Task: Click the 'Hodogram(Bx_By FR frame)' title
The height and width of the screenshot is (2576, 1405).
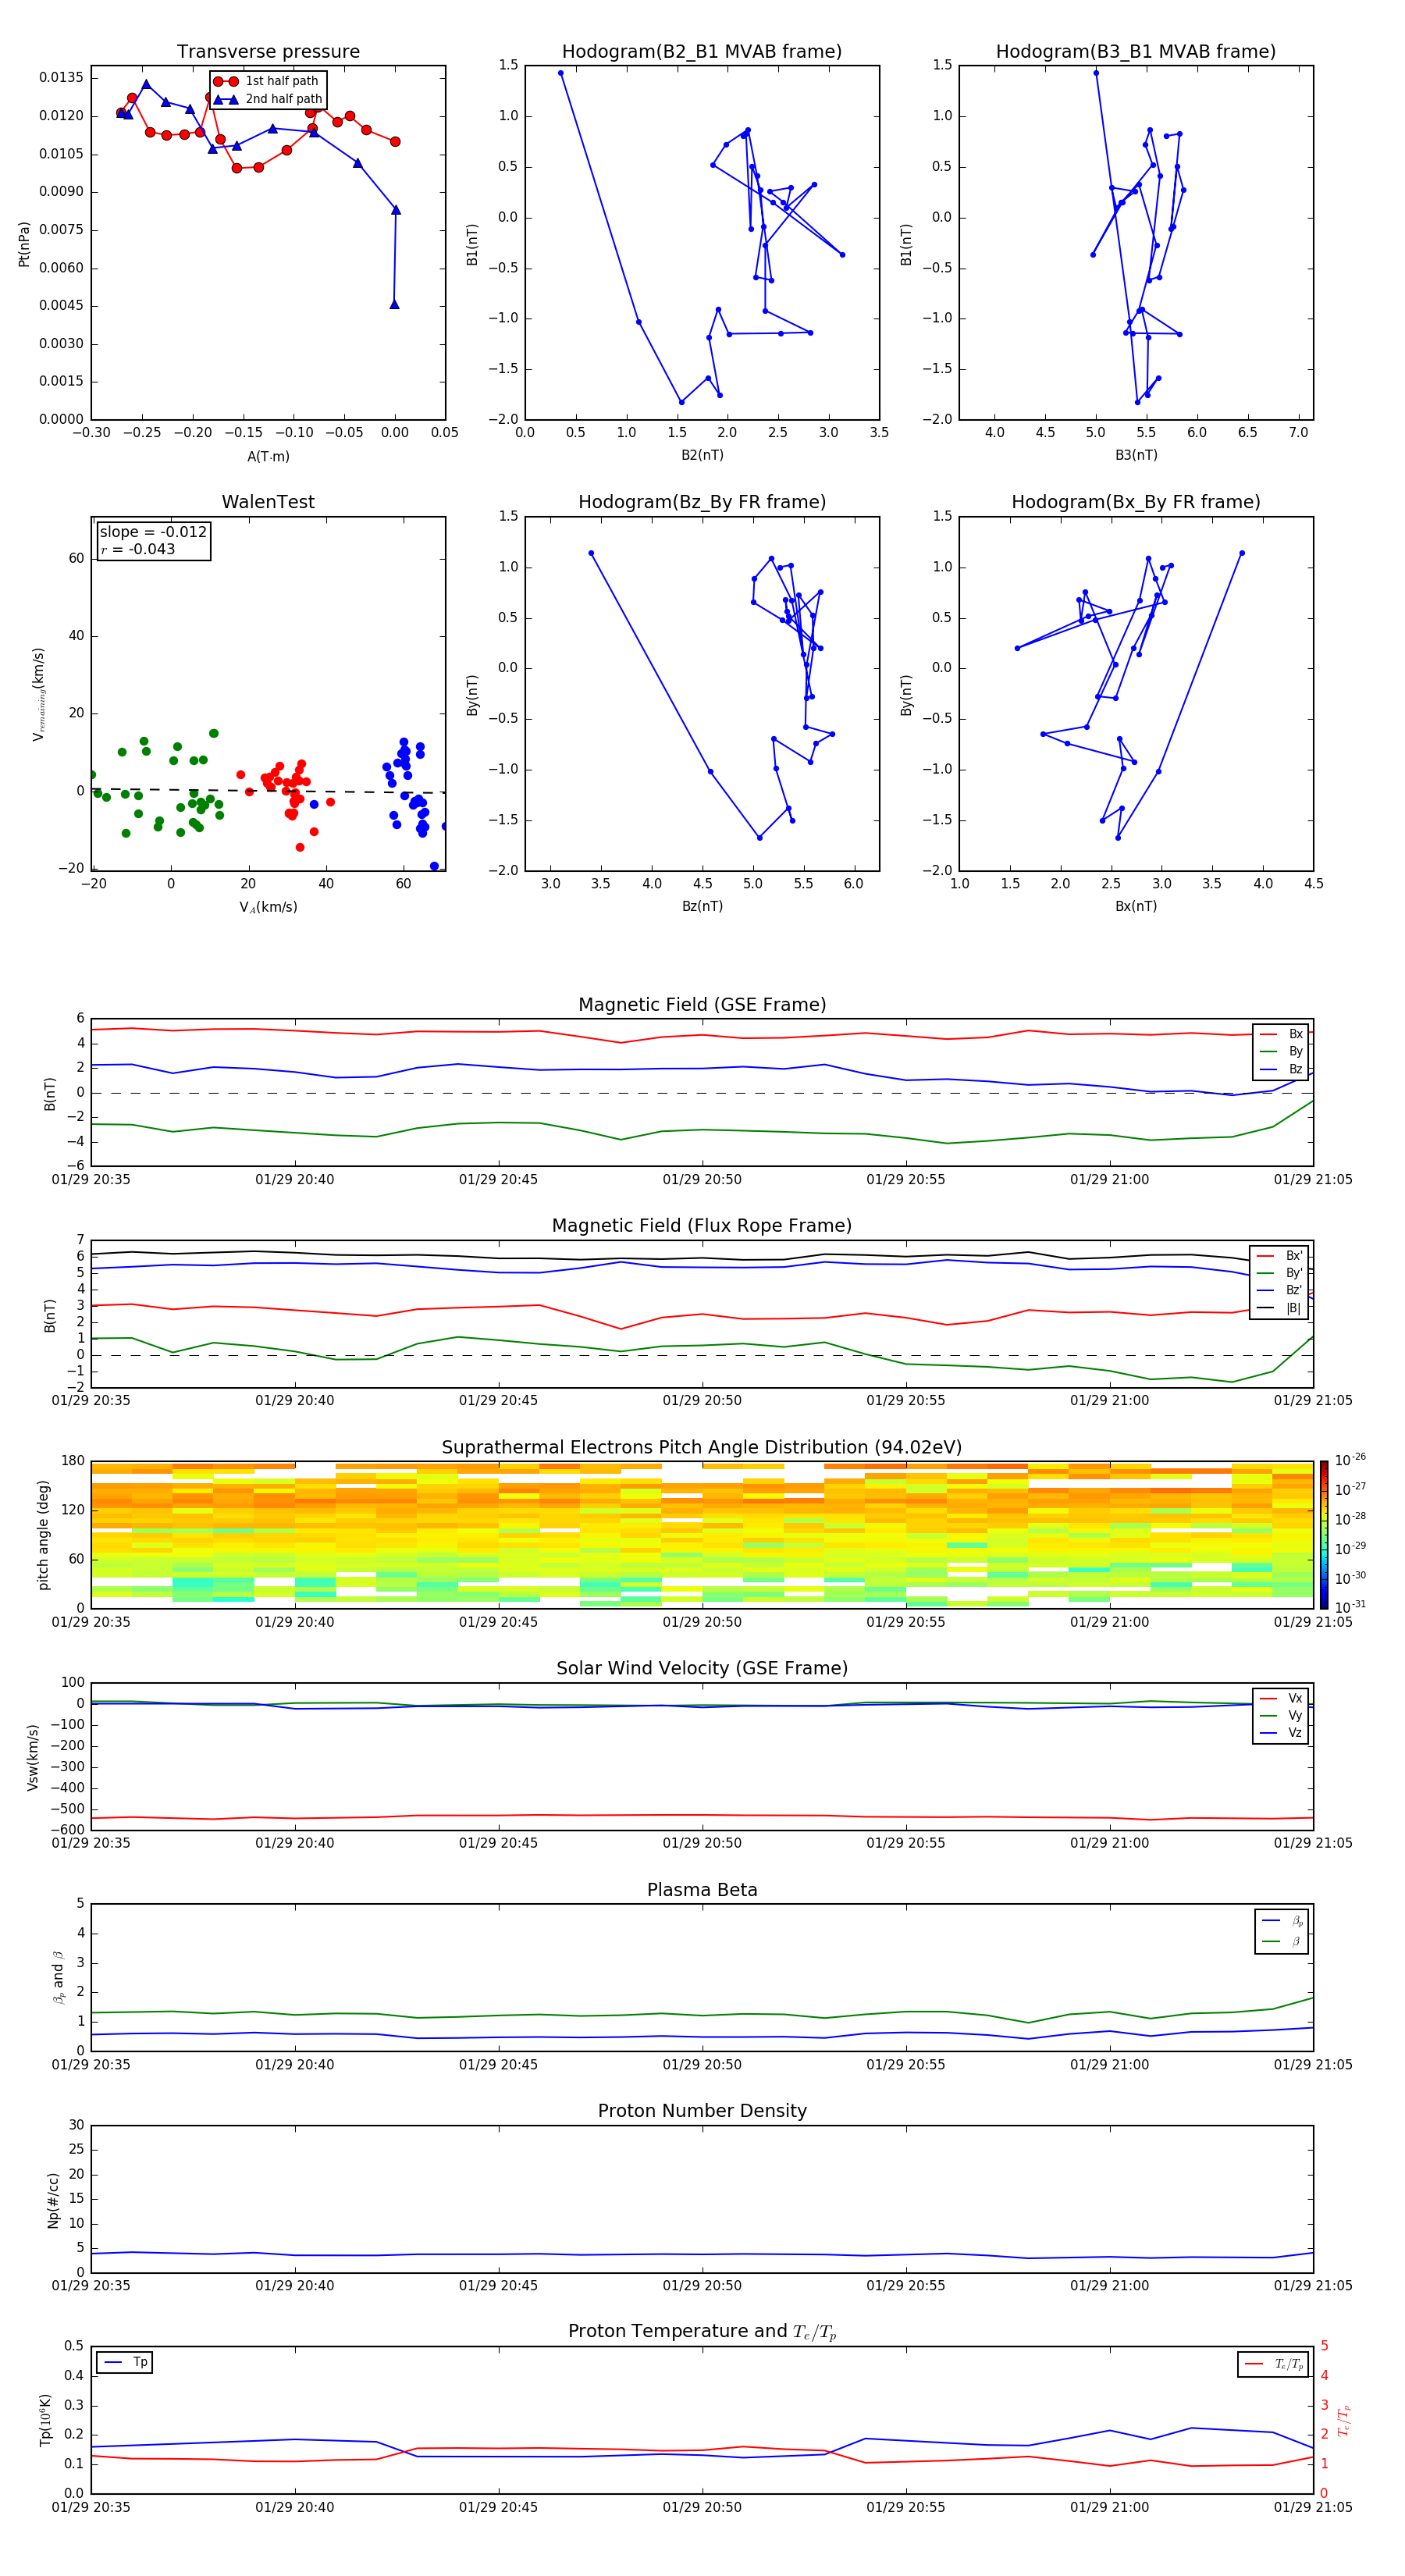Action: [x=1136, y=502]
